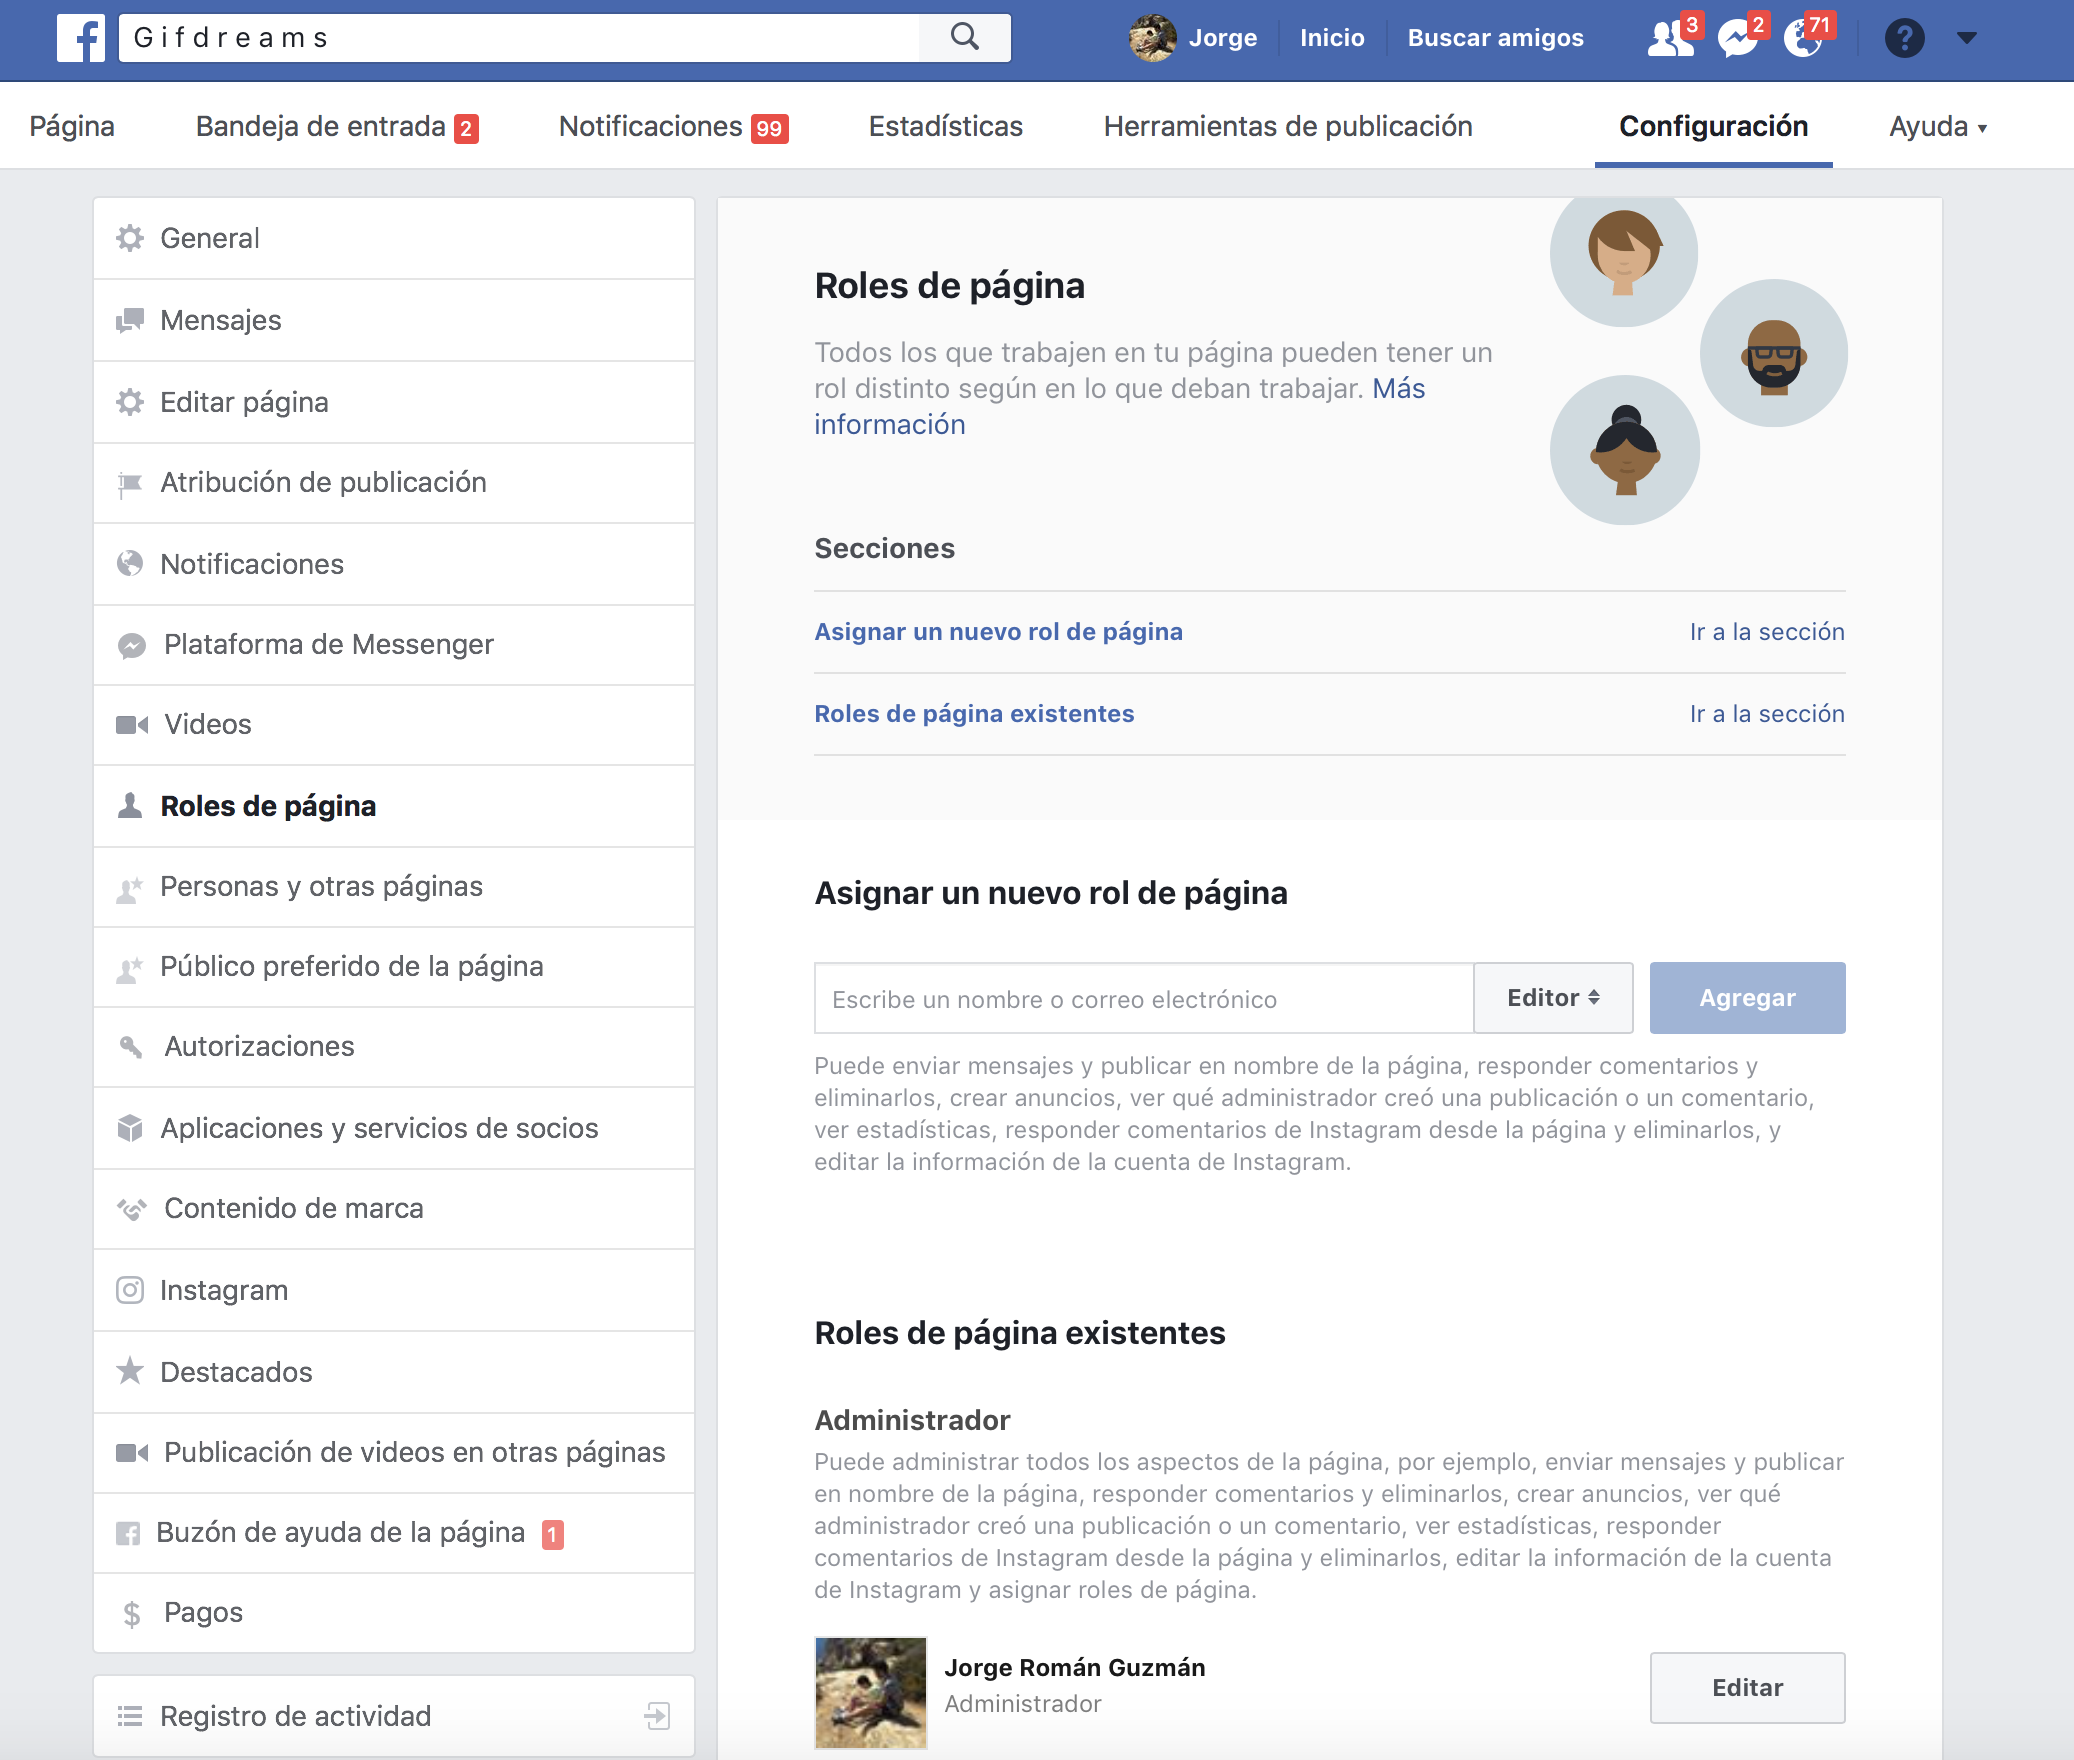Open the friend requests icon
The height and width of the screenshot is (1760, 2074).
(x=1668, y=38)
